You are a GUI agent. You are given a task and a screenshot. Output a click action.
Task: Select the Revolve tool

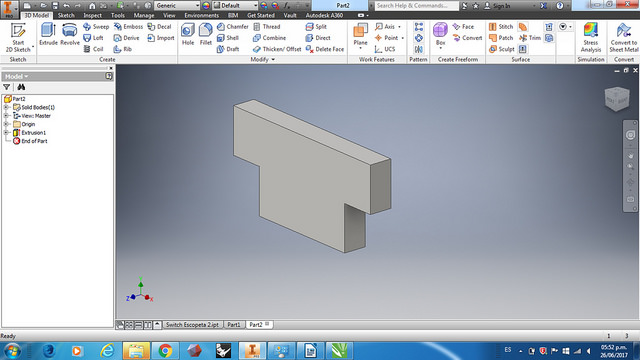pos(70,34)
